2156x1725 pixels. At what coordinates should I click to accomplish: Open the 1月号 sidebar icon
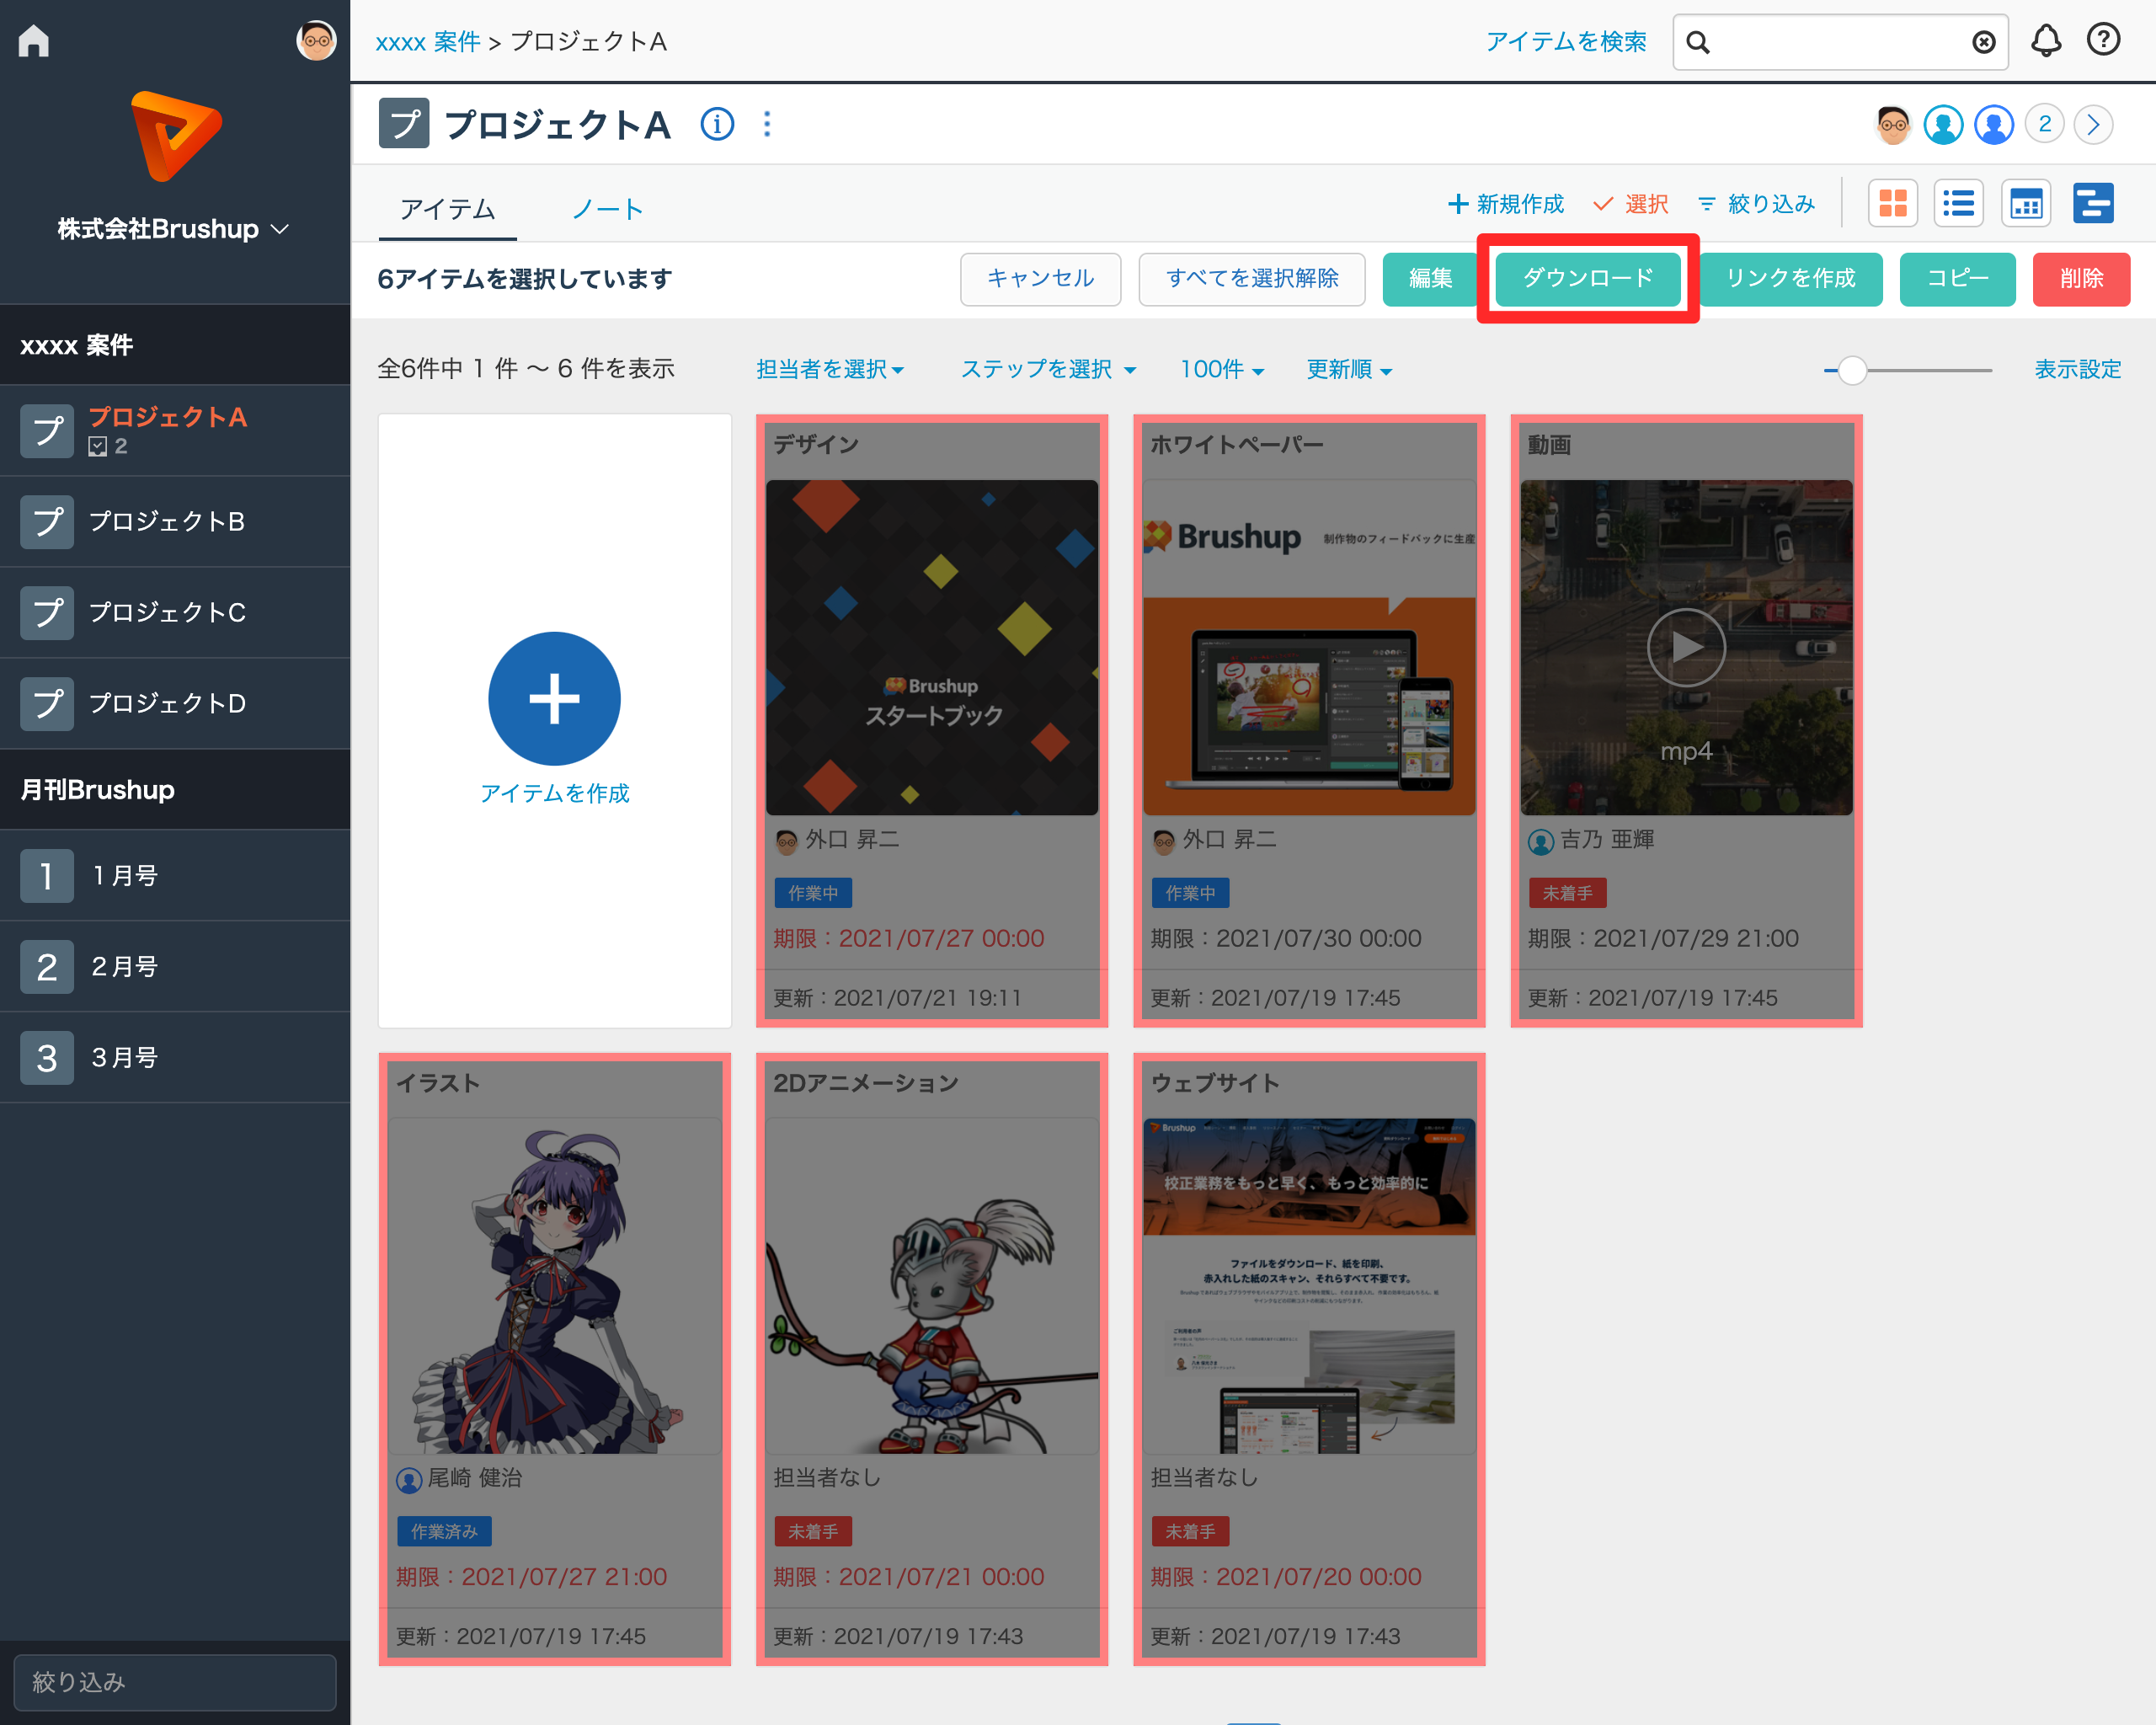(47, 876)
